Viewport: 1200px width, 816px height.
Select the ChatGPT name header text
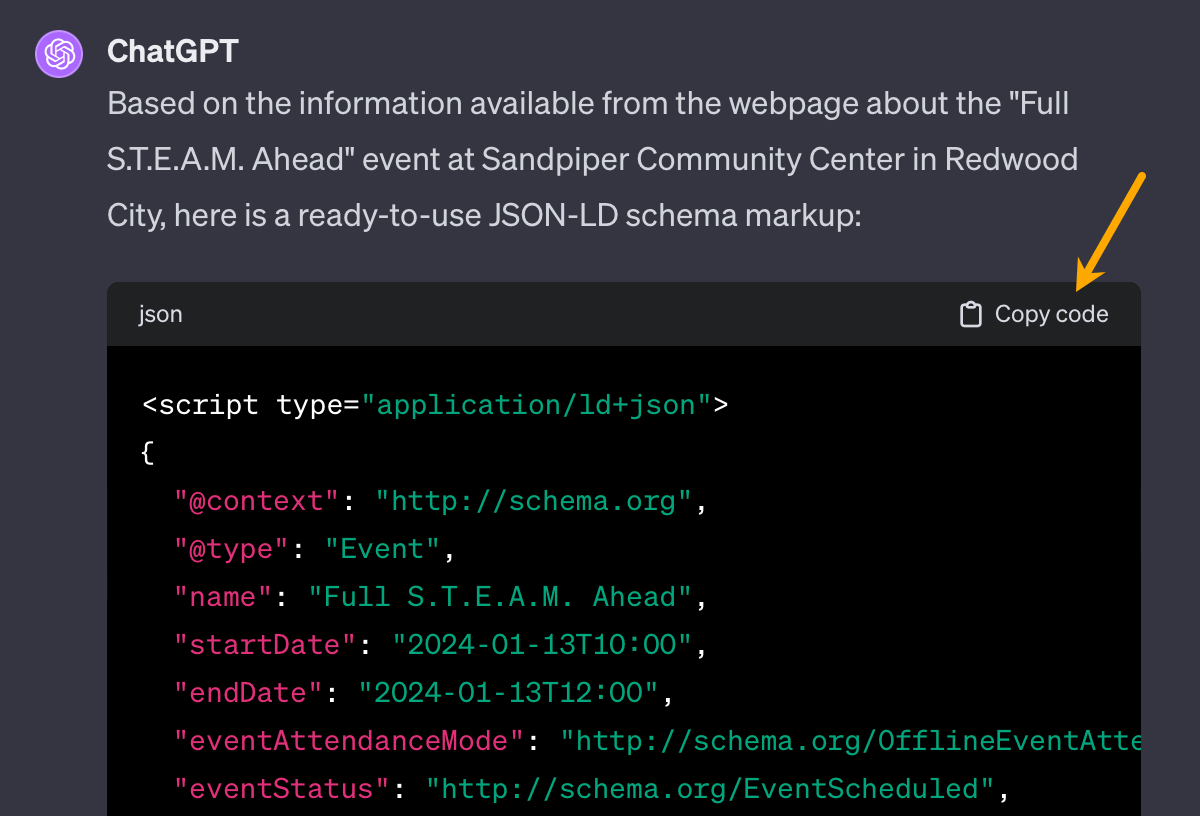[172, 51]
